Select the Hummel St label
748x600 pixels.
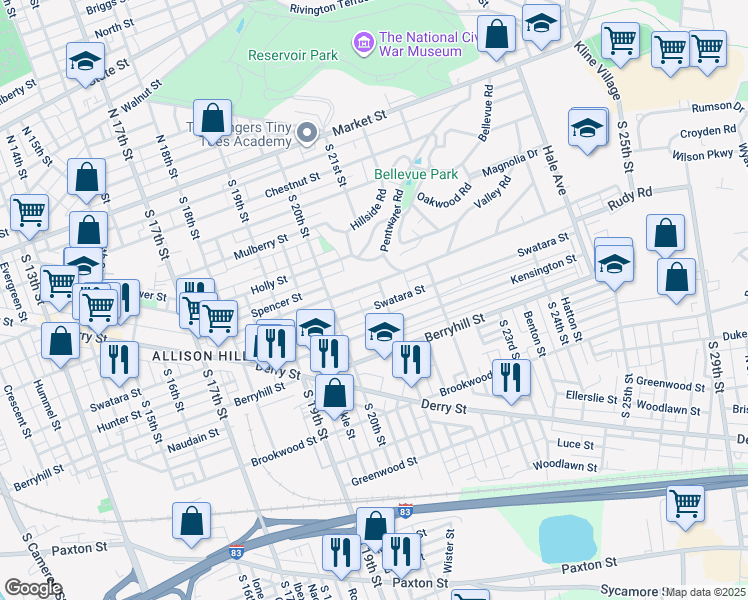point(47,405)
